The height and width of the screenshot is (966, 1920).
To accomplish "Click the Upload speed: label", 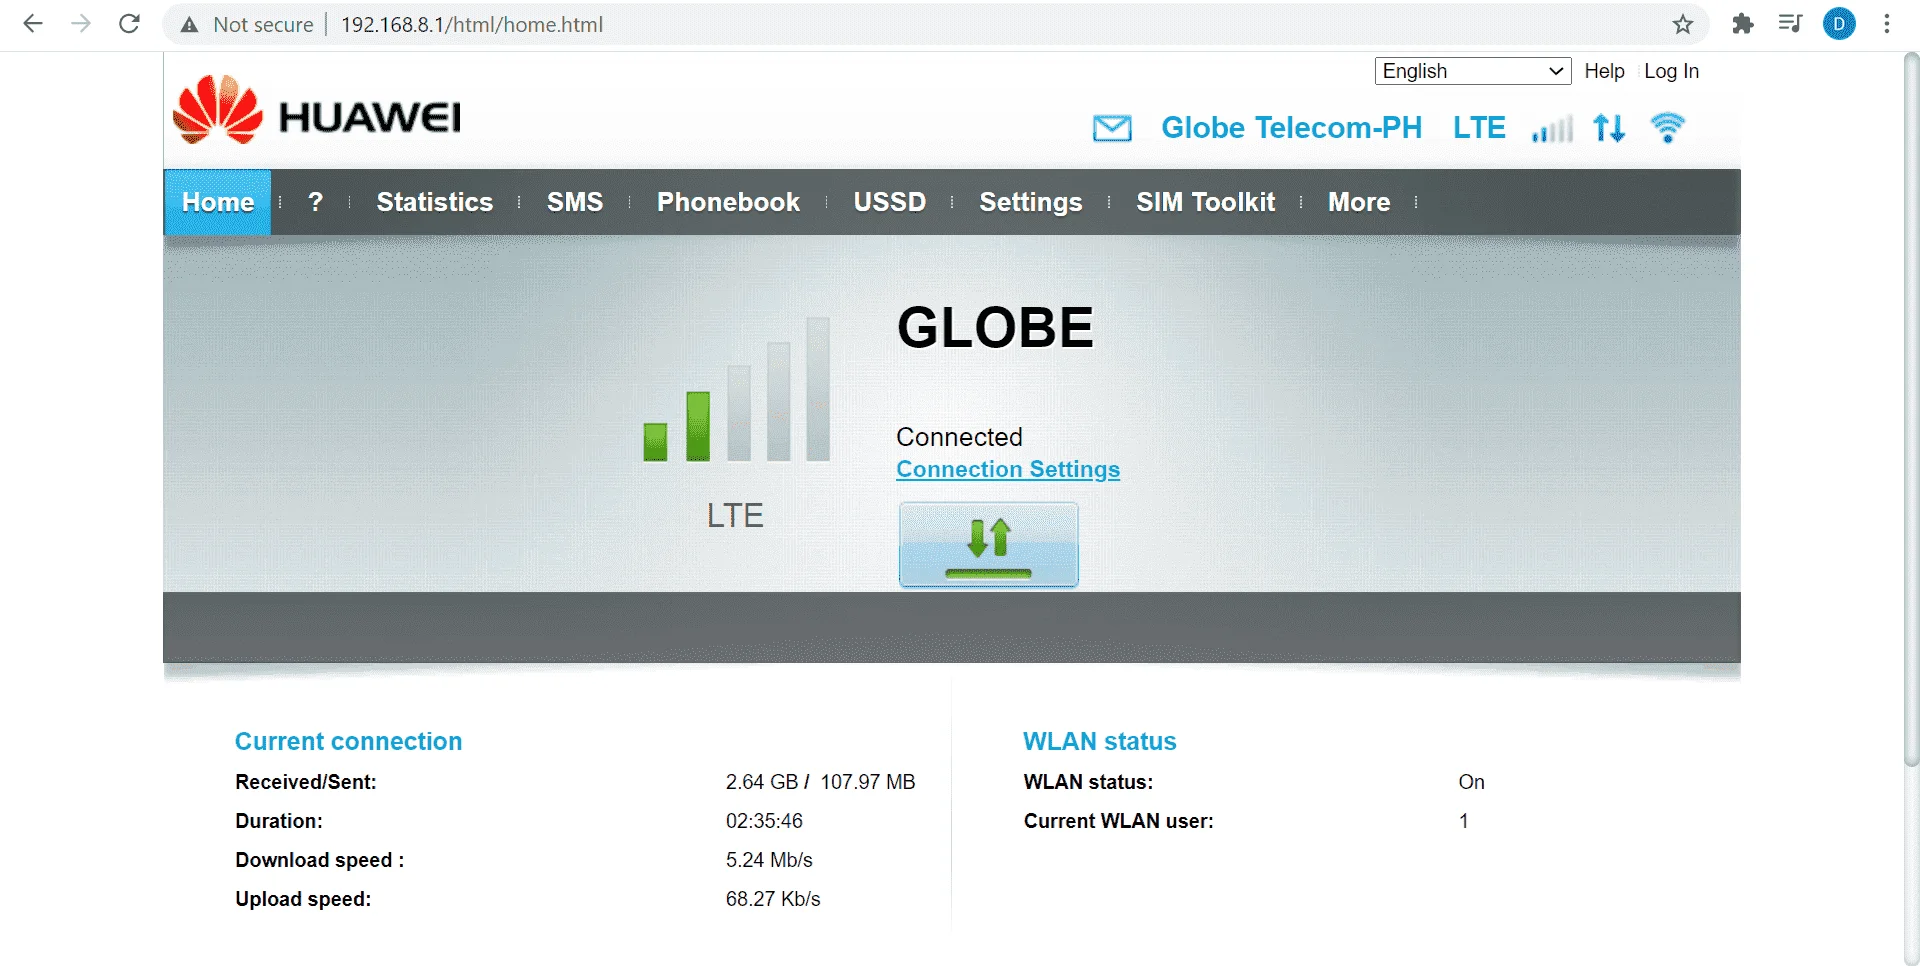I will tap(303, 899).
